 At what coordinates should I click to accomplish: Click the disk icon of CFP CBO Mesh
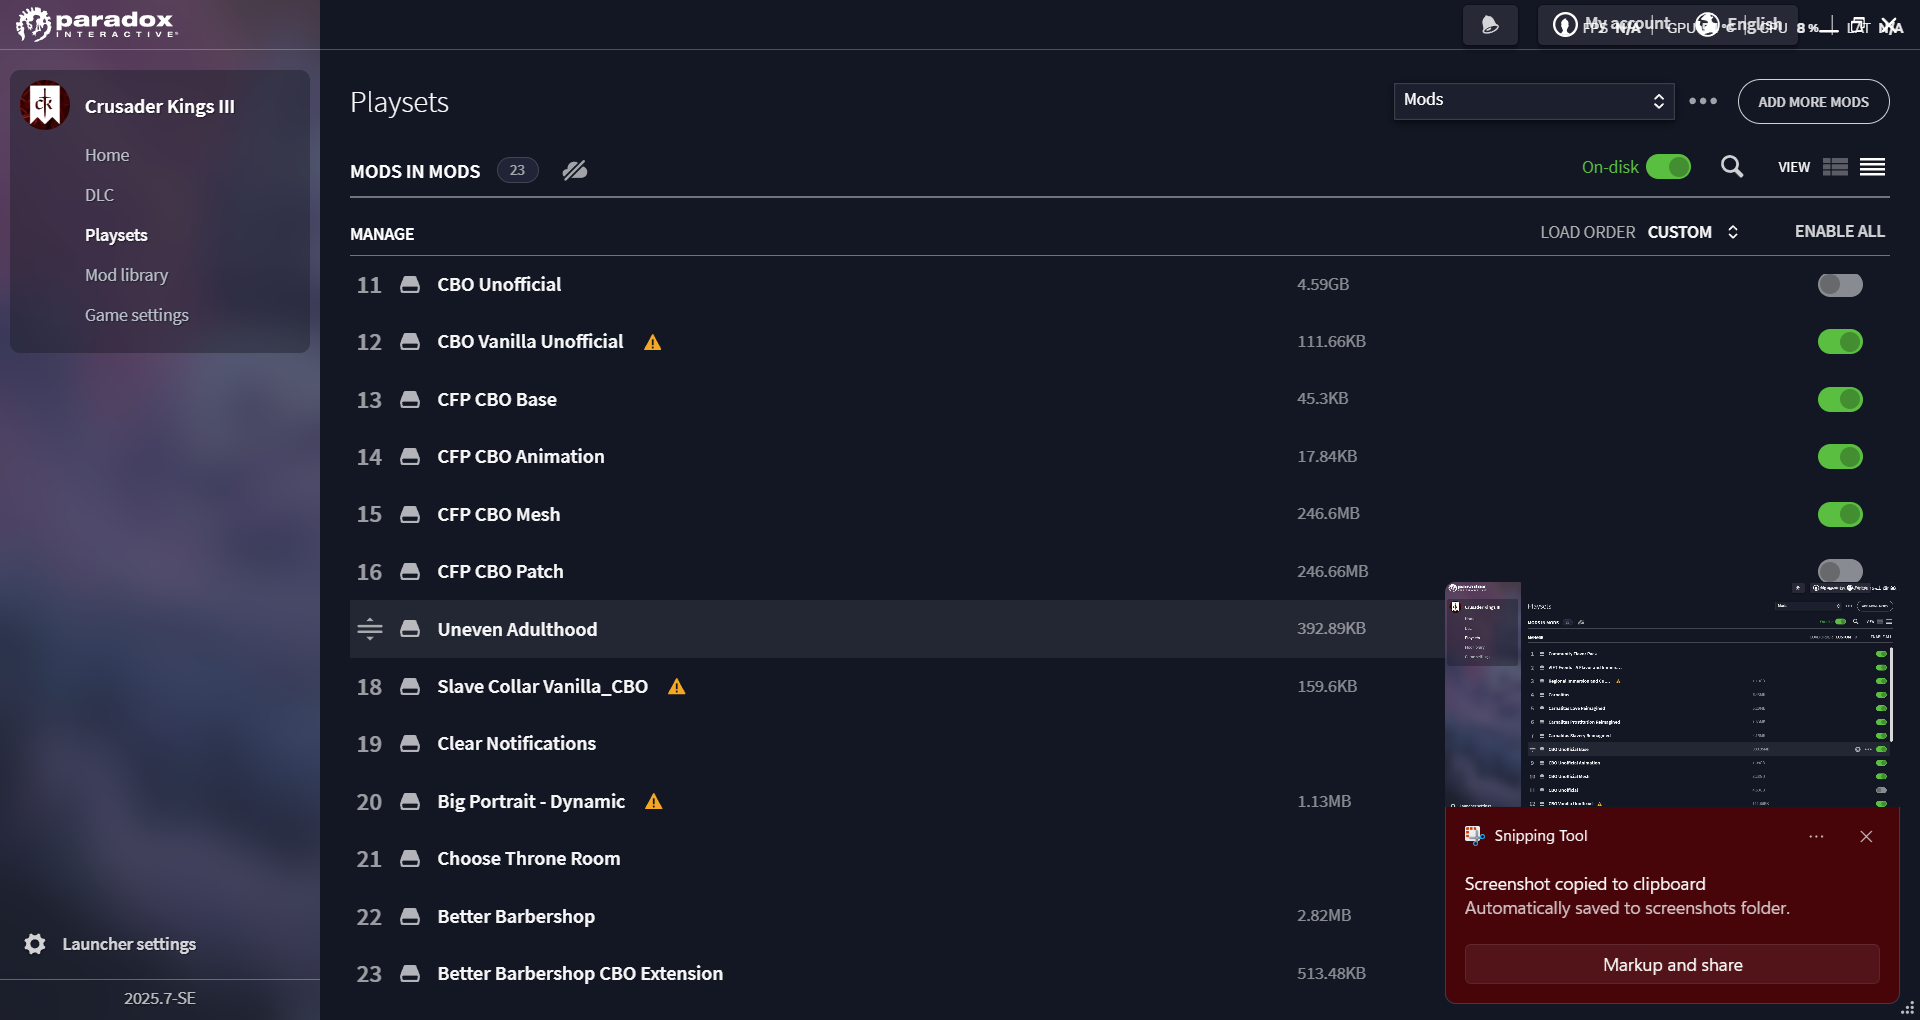point(410,515)
